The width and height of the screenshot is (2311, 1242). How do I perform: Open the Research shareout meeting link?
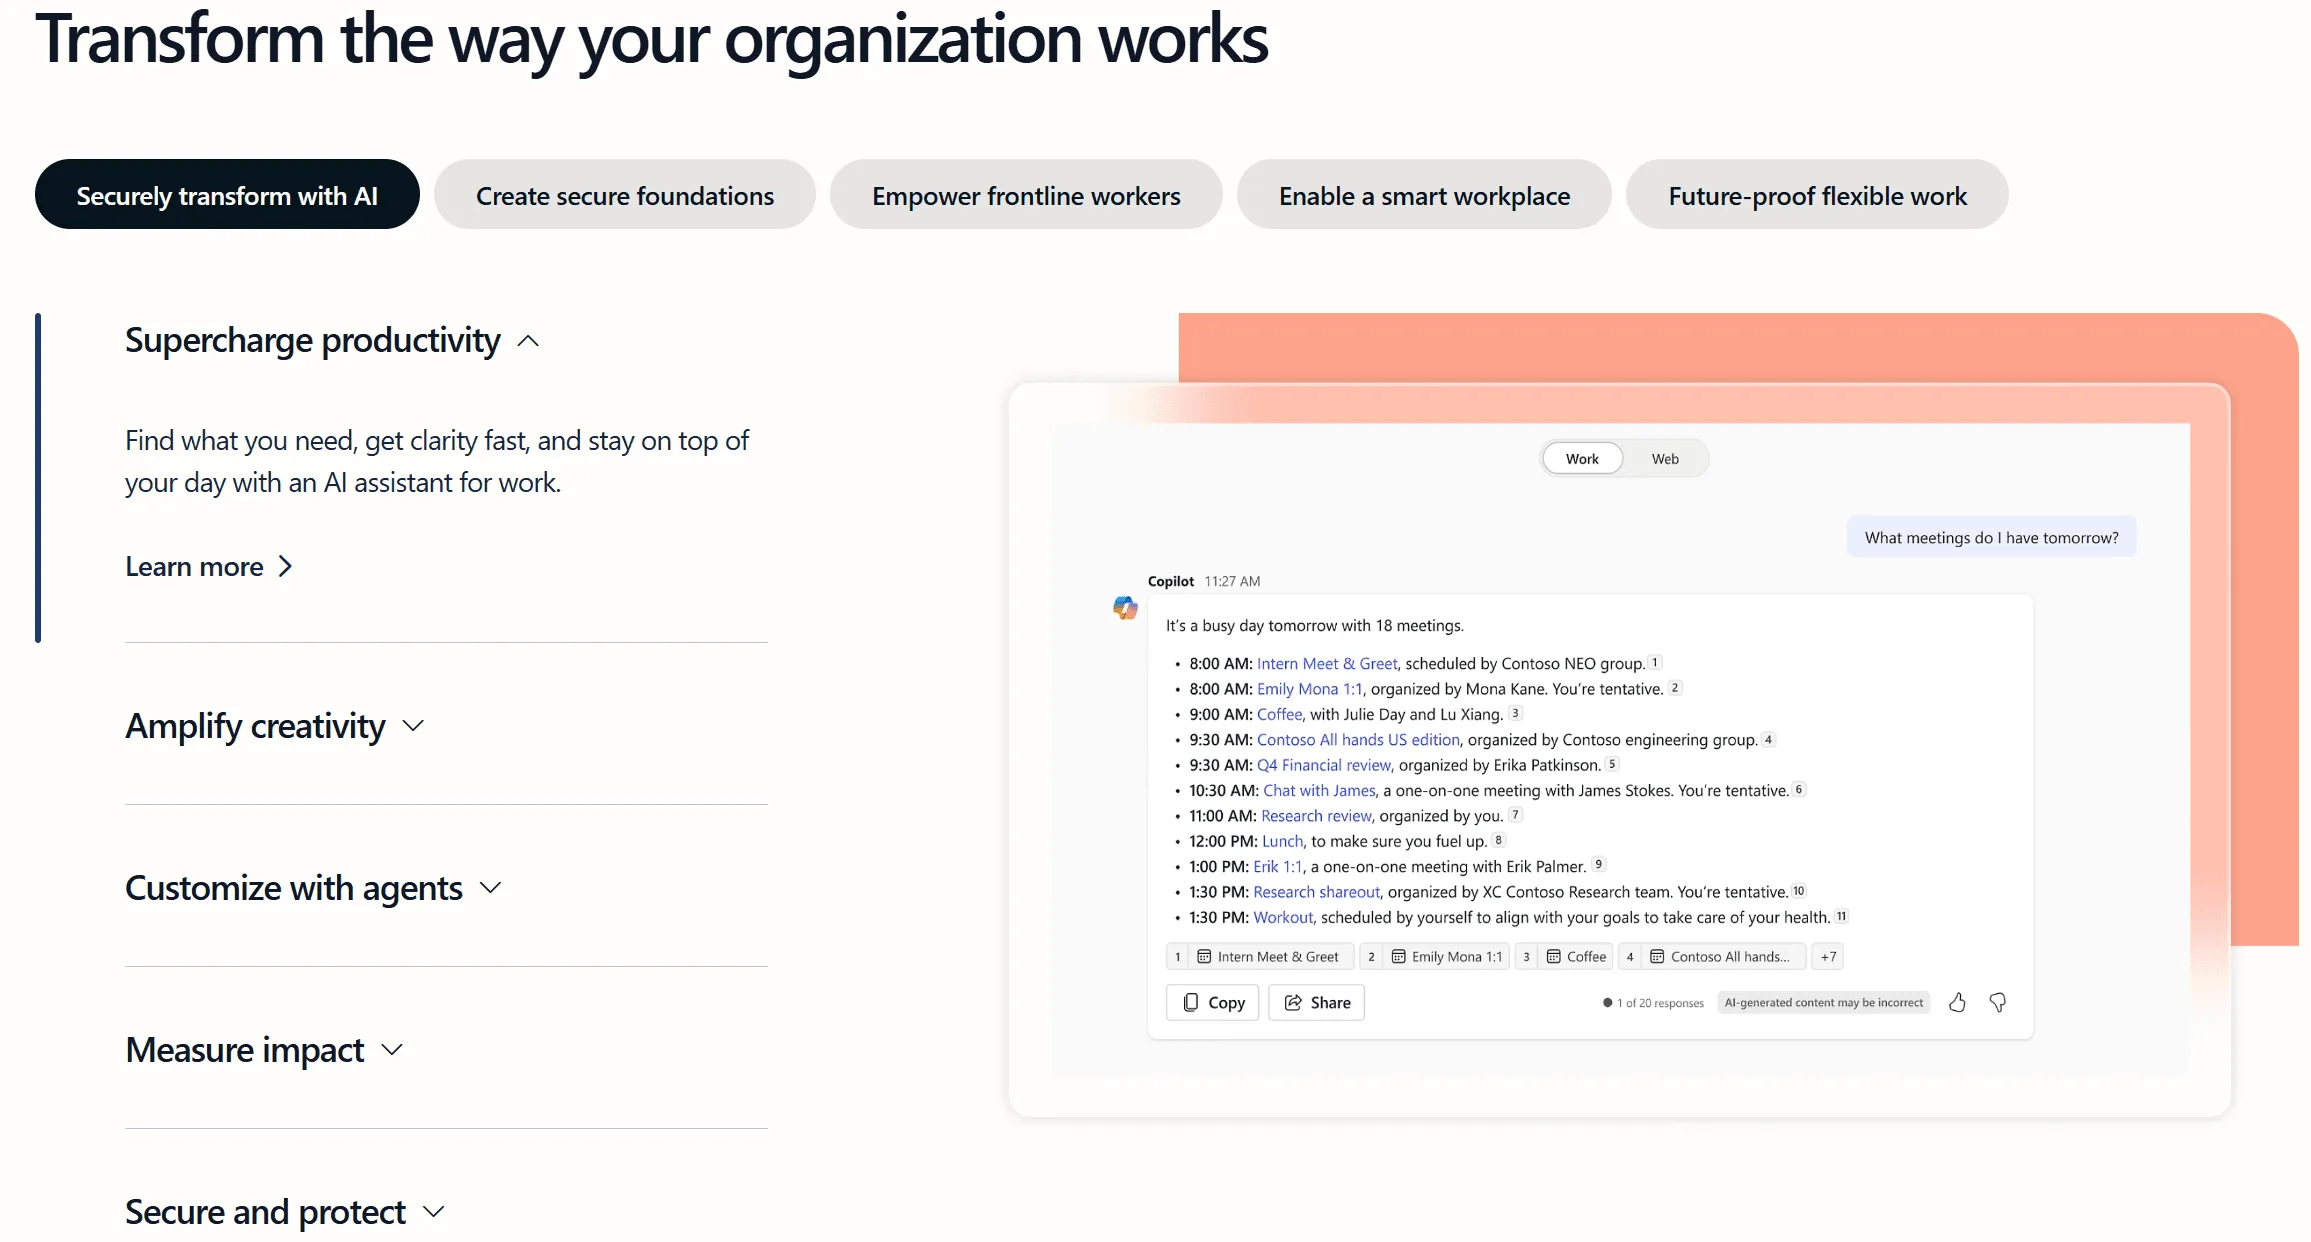pos(1316,892)
